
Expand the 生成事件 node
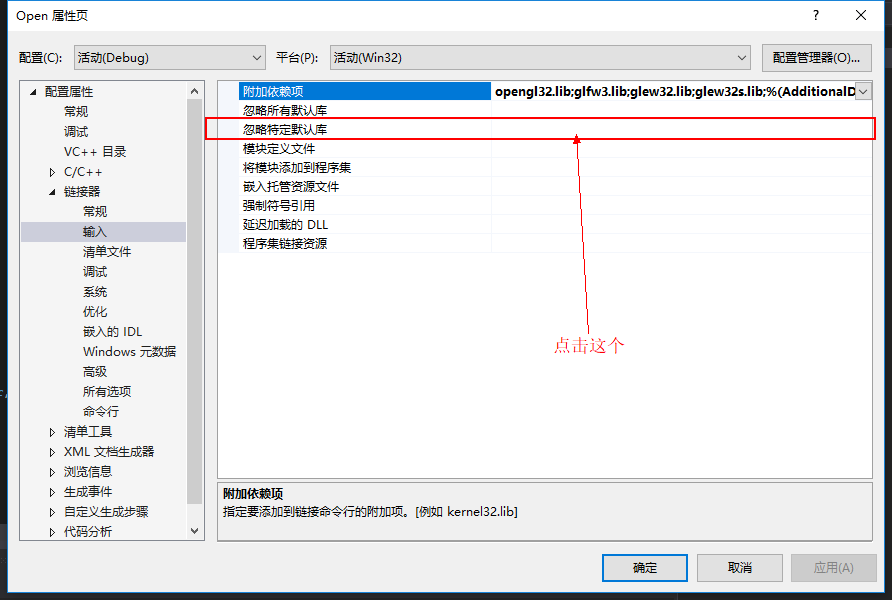point(52,493)
